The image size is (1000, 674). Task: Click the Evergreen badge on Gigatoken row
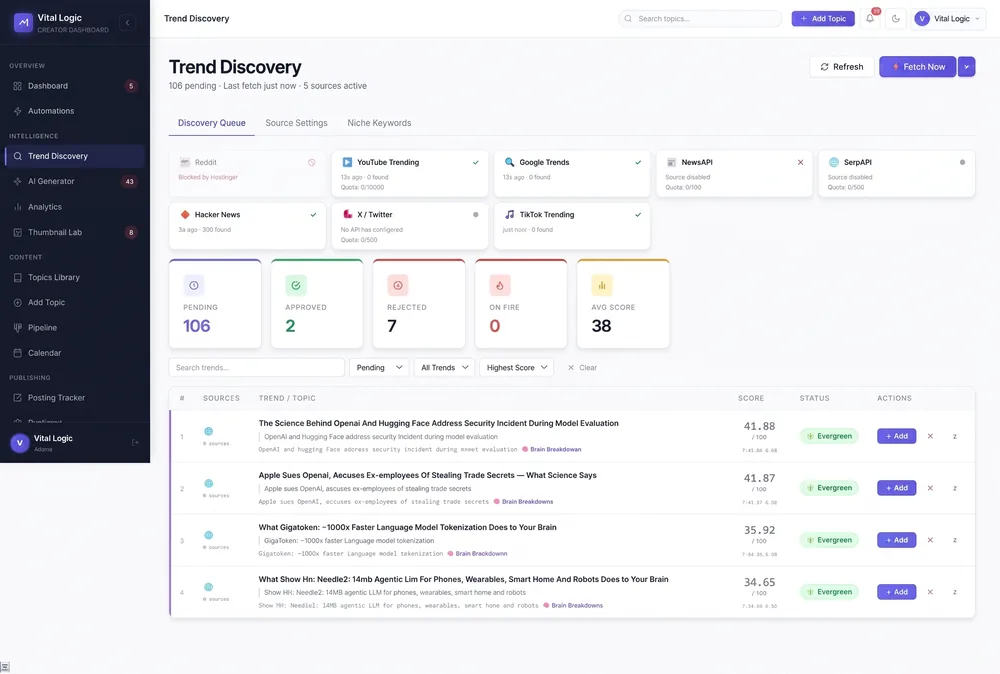pos(829,540)
